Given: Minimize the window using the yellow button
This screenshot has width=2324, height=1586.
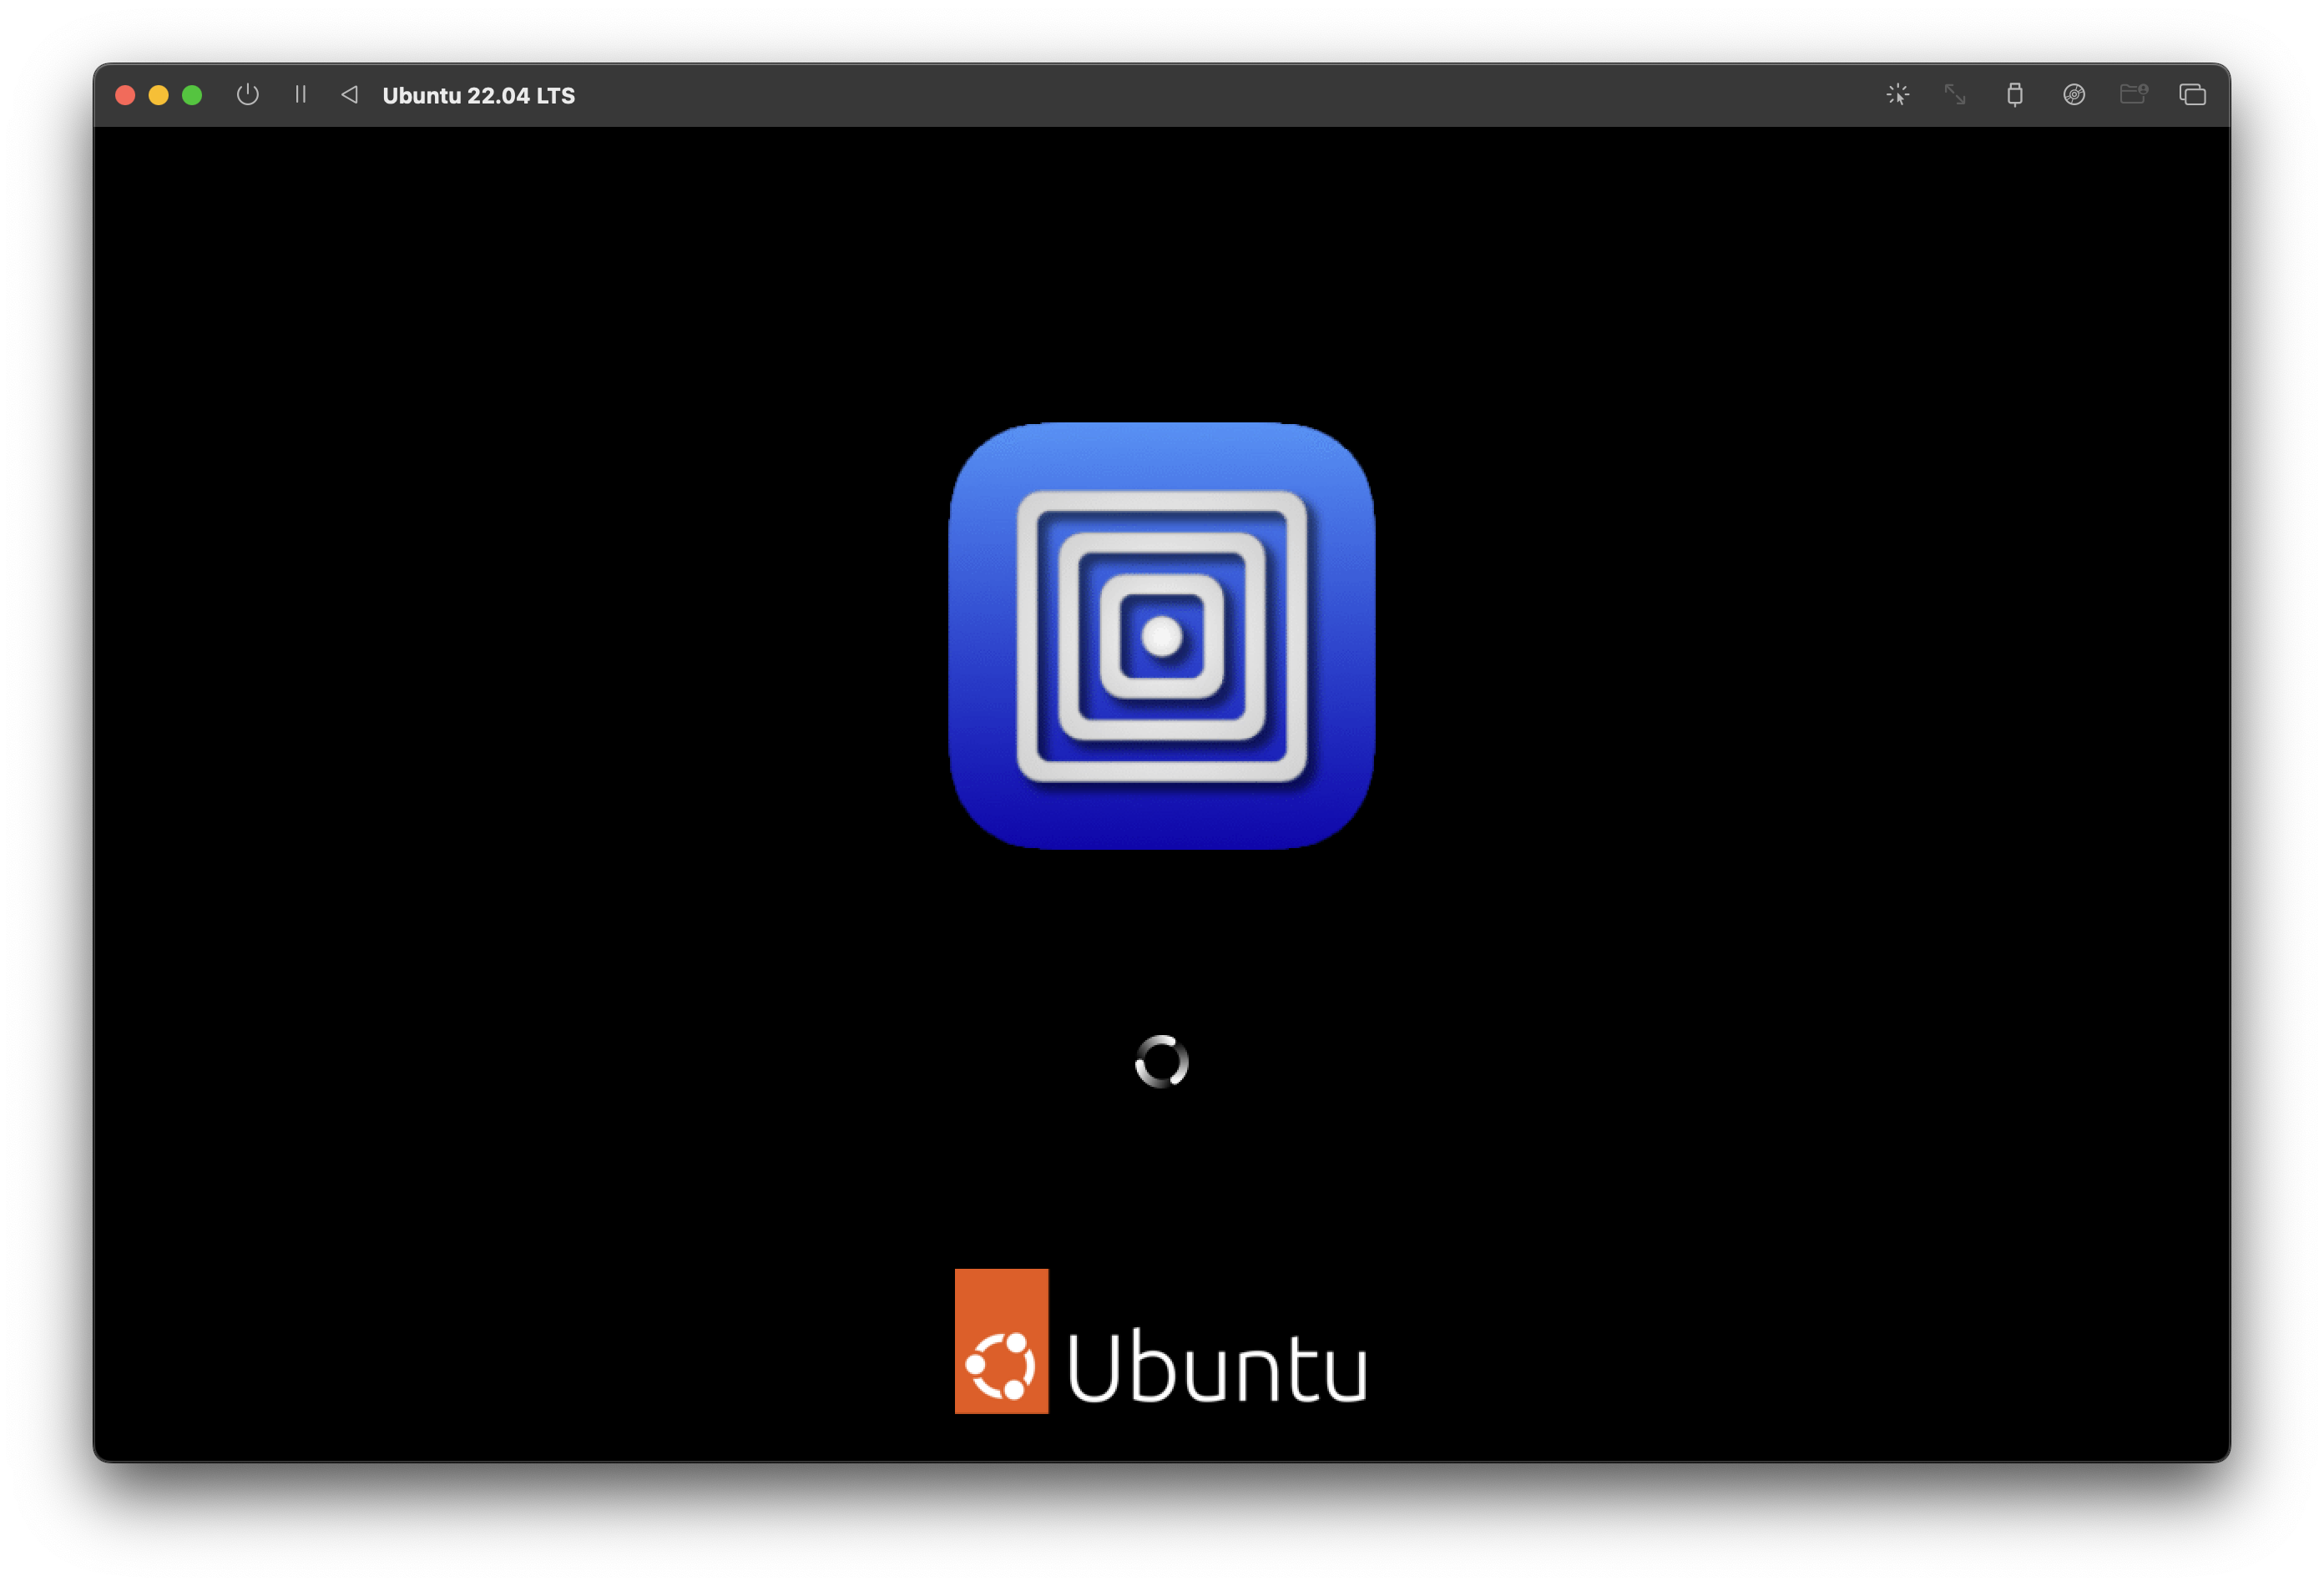Looking at the screenshot, I should pos(158,95).
